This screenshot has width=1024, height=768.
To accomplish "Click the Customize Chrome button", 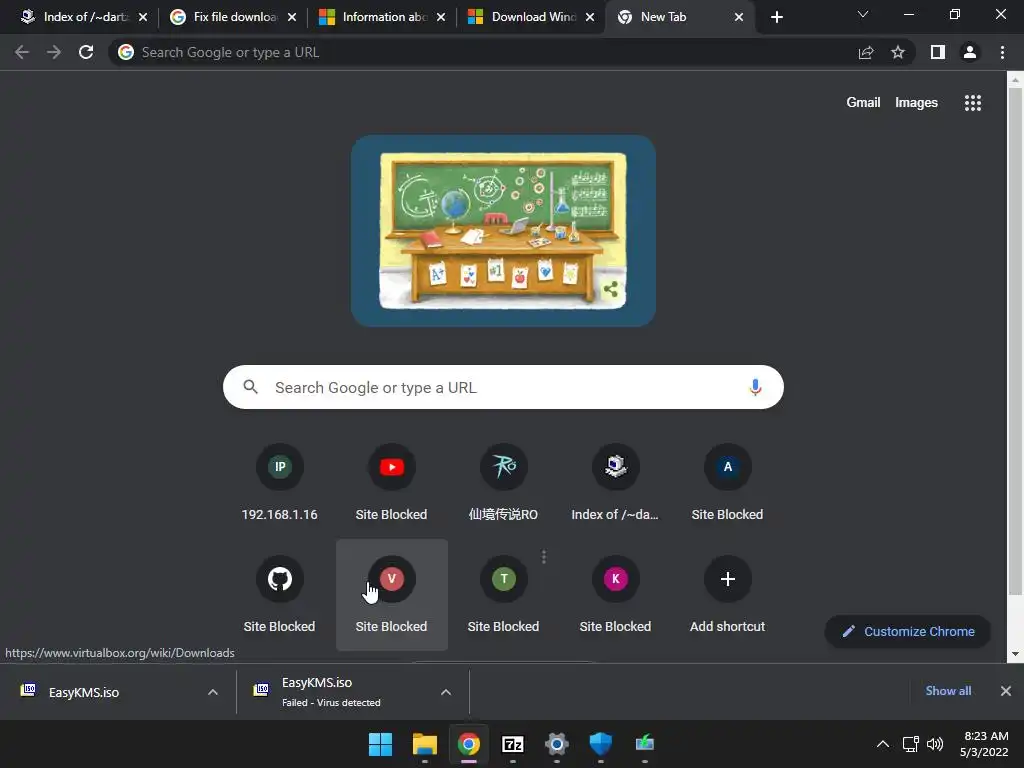I will pos(908,632).
